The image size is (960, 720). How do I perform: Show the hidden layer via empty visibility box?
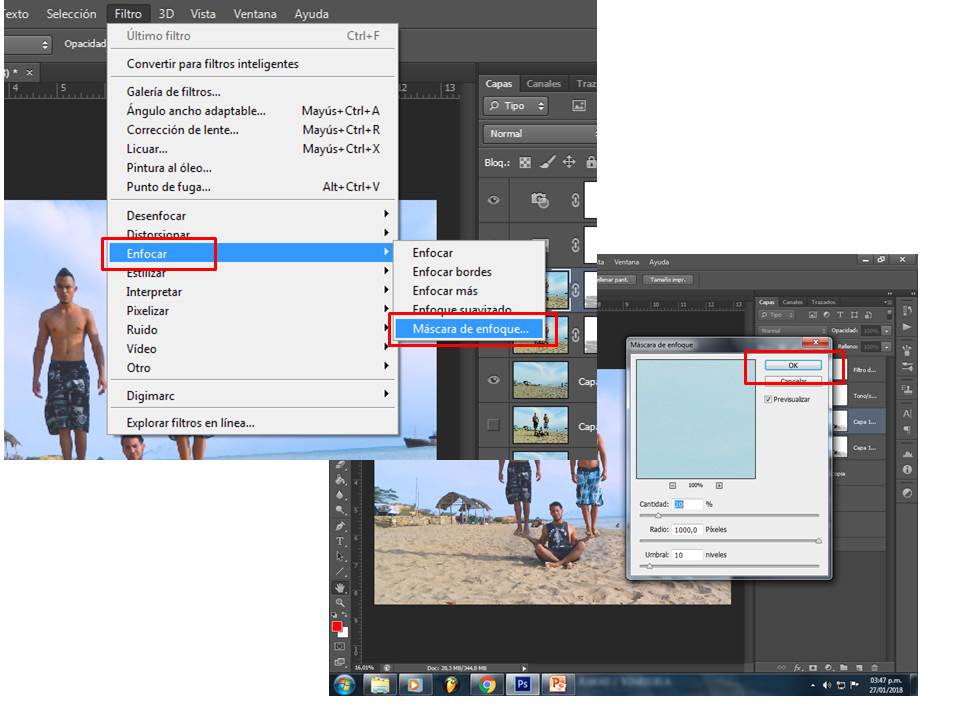(493, 424)
